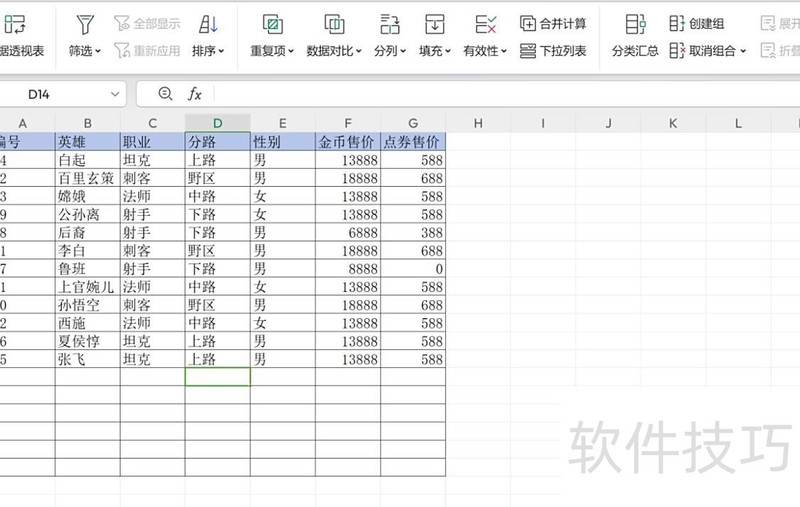This screenshot has width=800, height=507.
Task: Click the formula bar input area
Action: coord(505,94)
